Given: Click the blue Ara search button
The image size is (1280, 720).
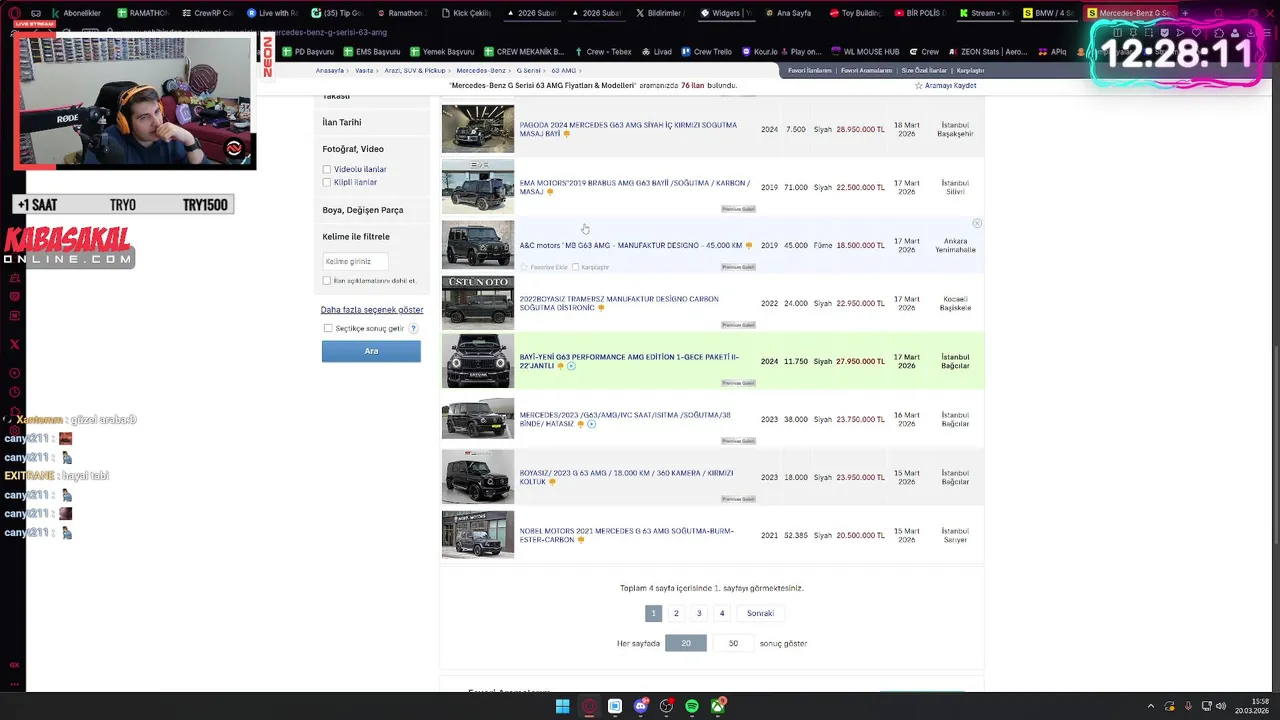Looking at the screenshot, I should pos(371,351).
